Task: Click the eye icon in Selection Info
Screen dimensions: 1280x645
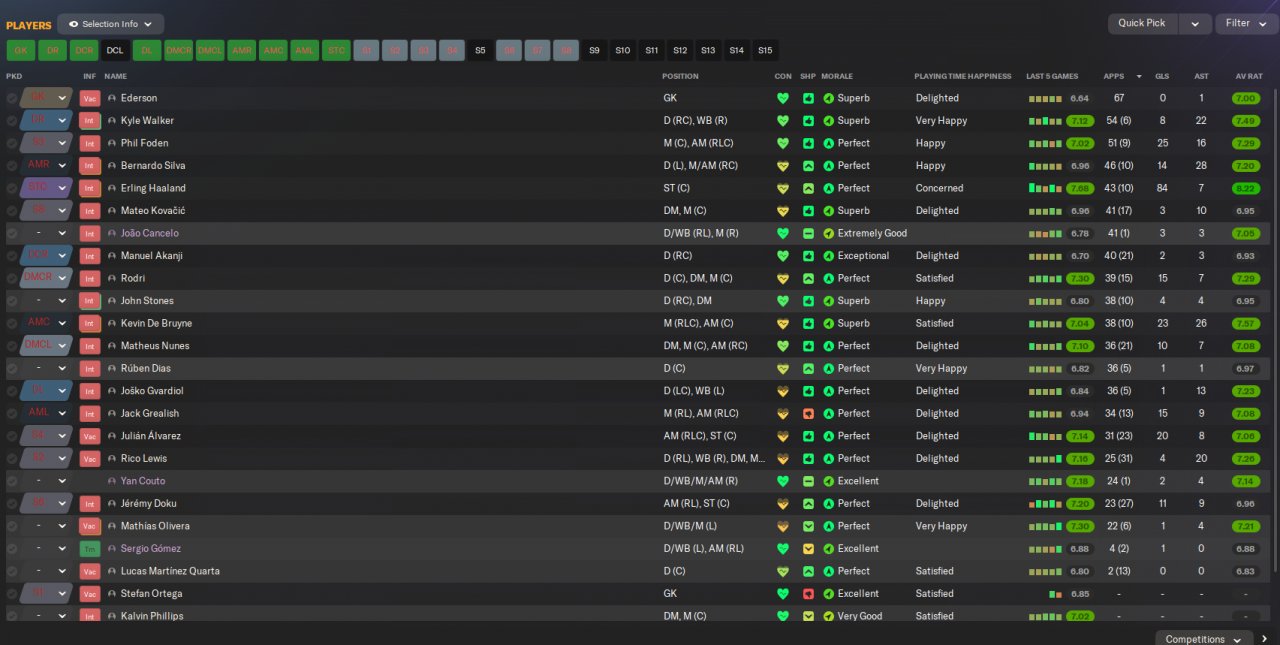Action: pos(73,23)
